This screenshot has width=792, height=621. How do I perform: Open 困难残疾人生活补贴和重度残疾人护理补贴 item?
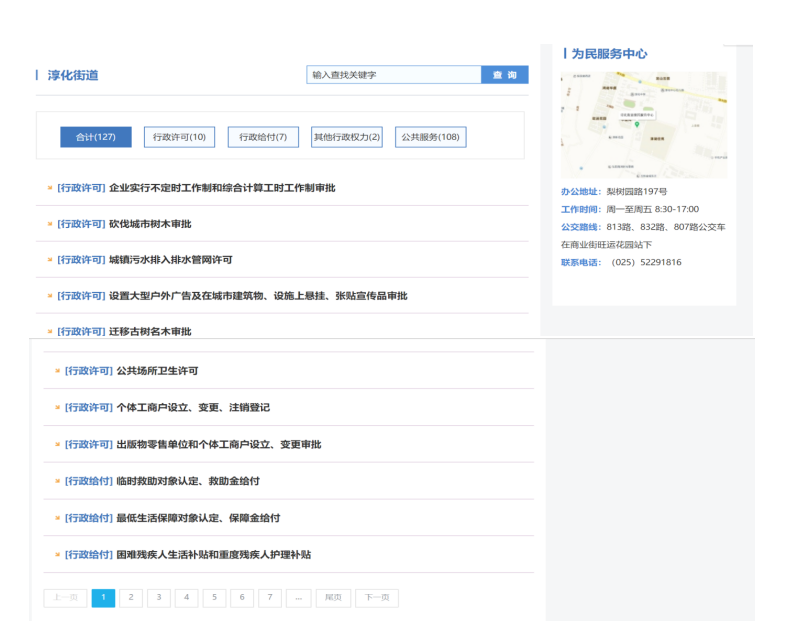point(214,555)
